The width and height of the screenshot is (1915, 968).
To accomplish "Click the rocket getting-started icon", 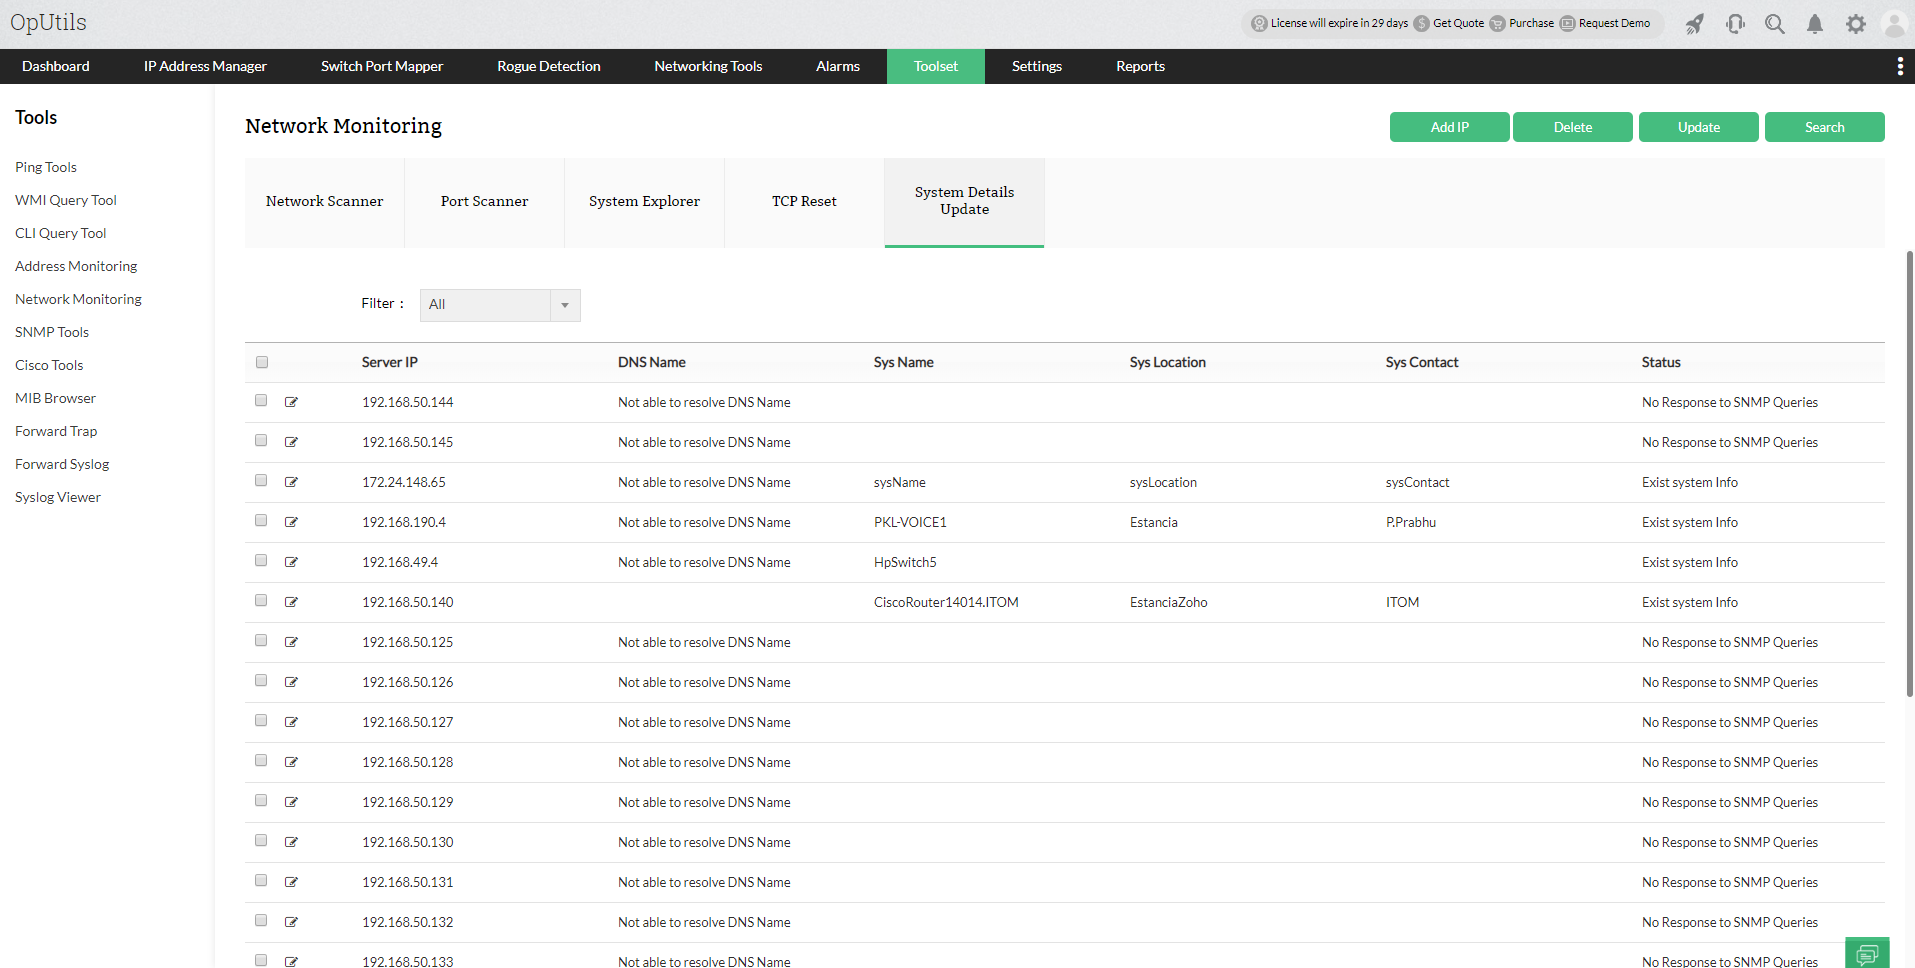I will point(1695,24).
